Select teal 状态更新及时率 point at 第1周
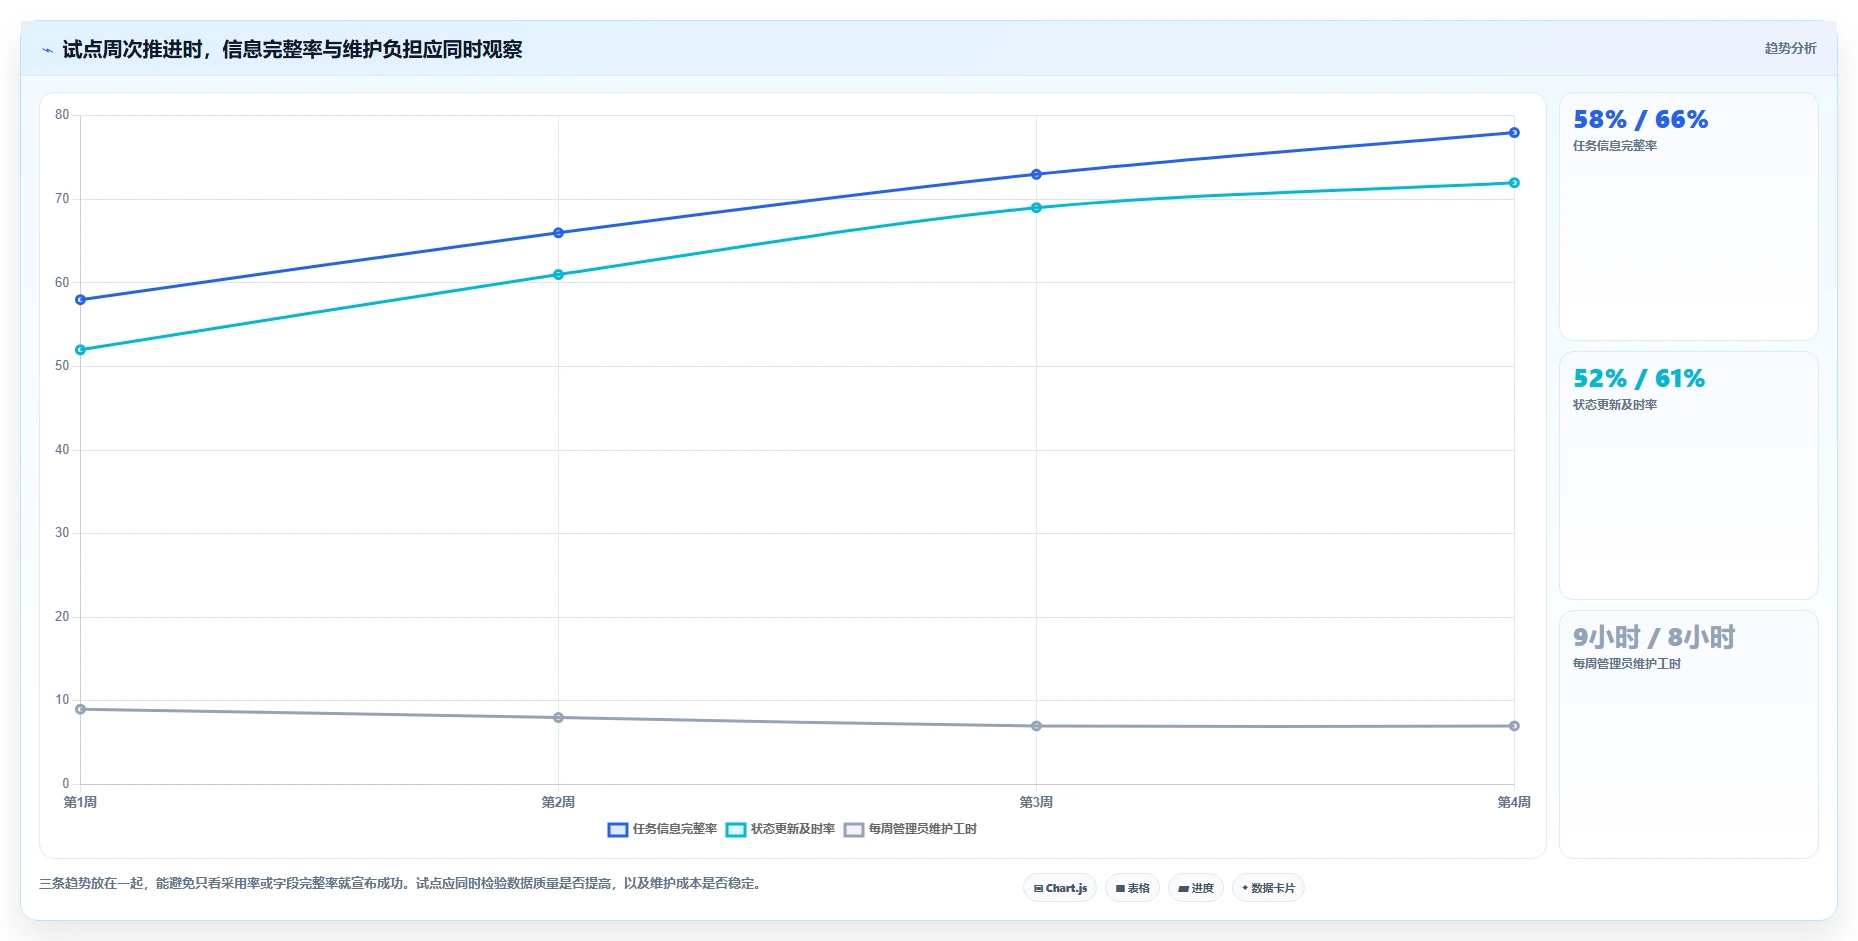1858x941 pixels. pyautogui.click(x=81, y=350)
